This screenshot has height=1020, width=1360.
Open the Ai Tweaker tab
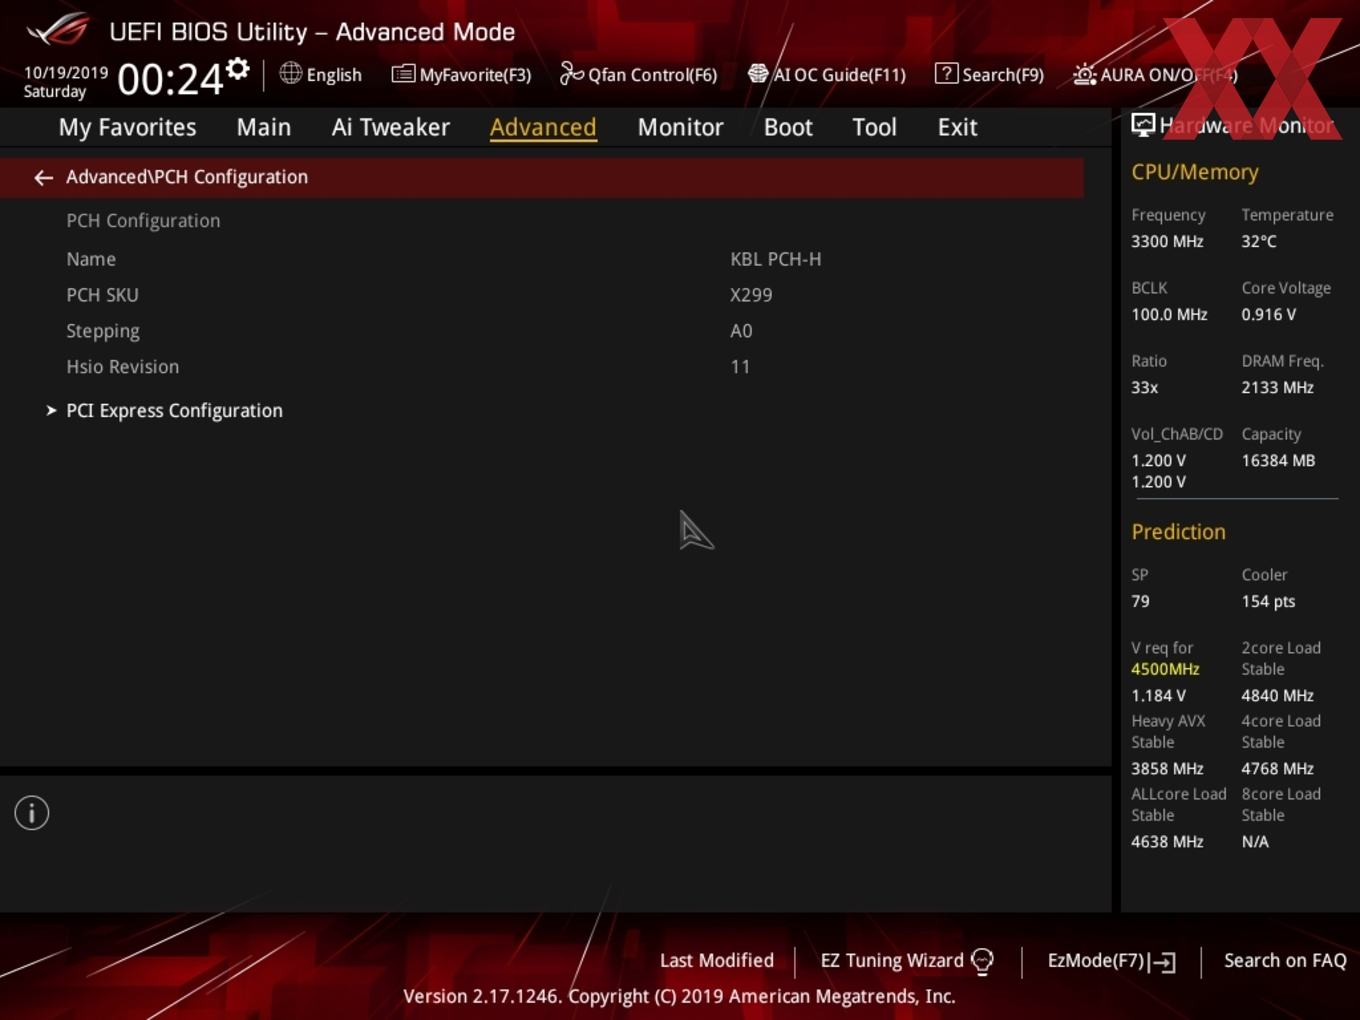391,127
